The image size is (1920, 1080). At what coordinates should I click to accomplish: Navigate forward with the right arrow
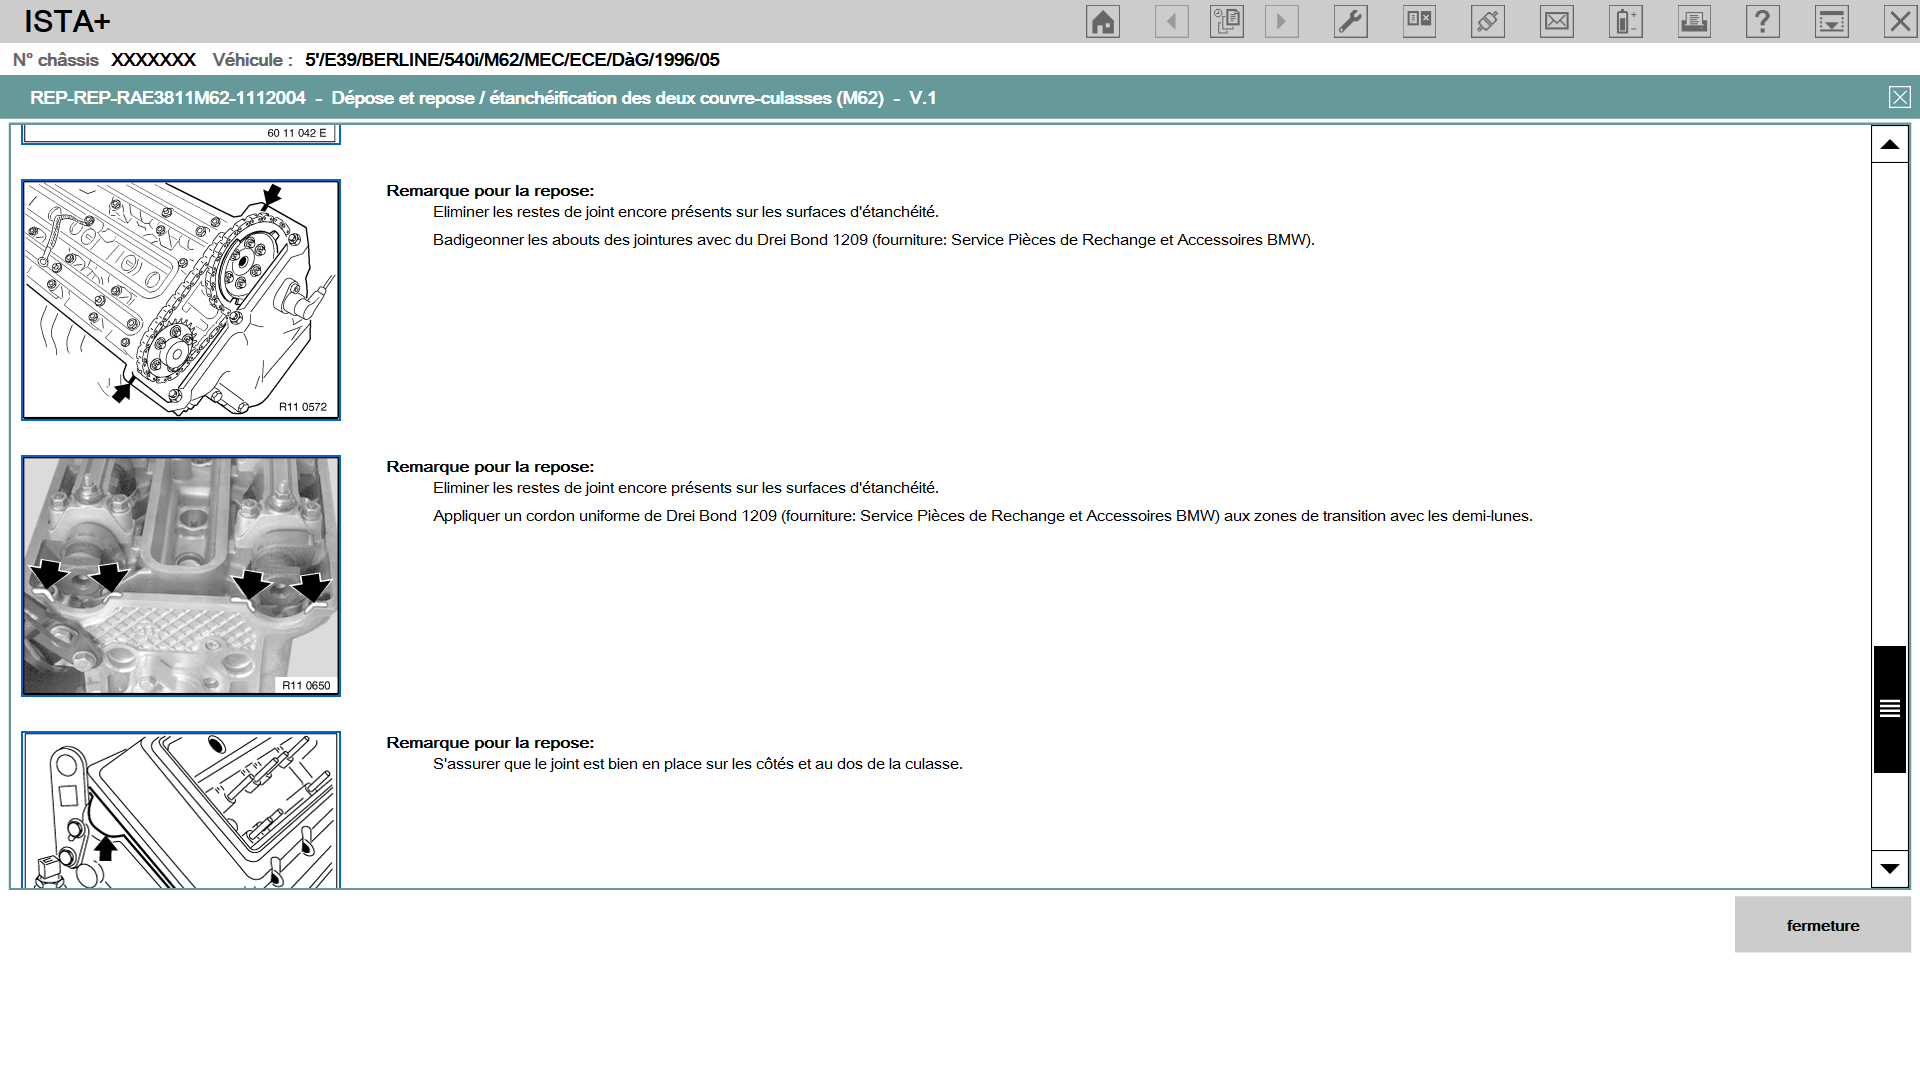(1281, 21)
